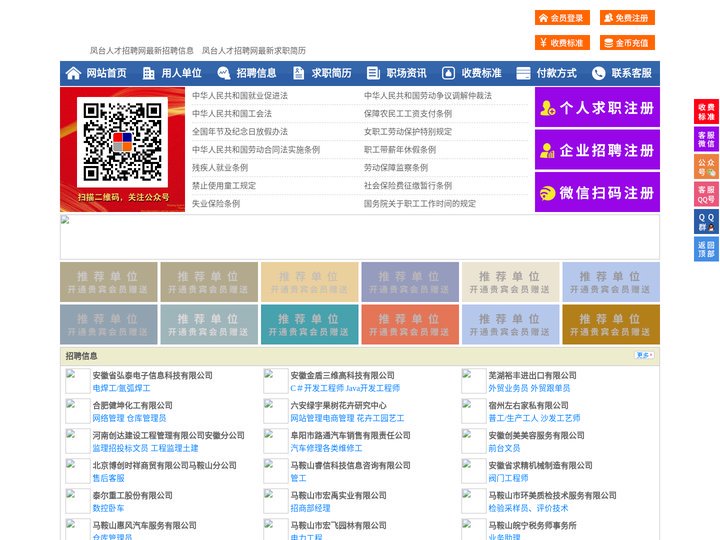
Task: Open 阀门工程师 job link
Action: (508, 478)
